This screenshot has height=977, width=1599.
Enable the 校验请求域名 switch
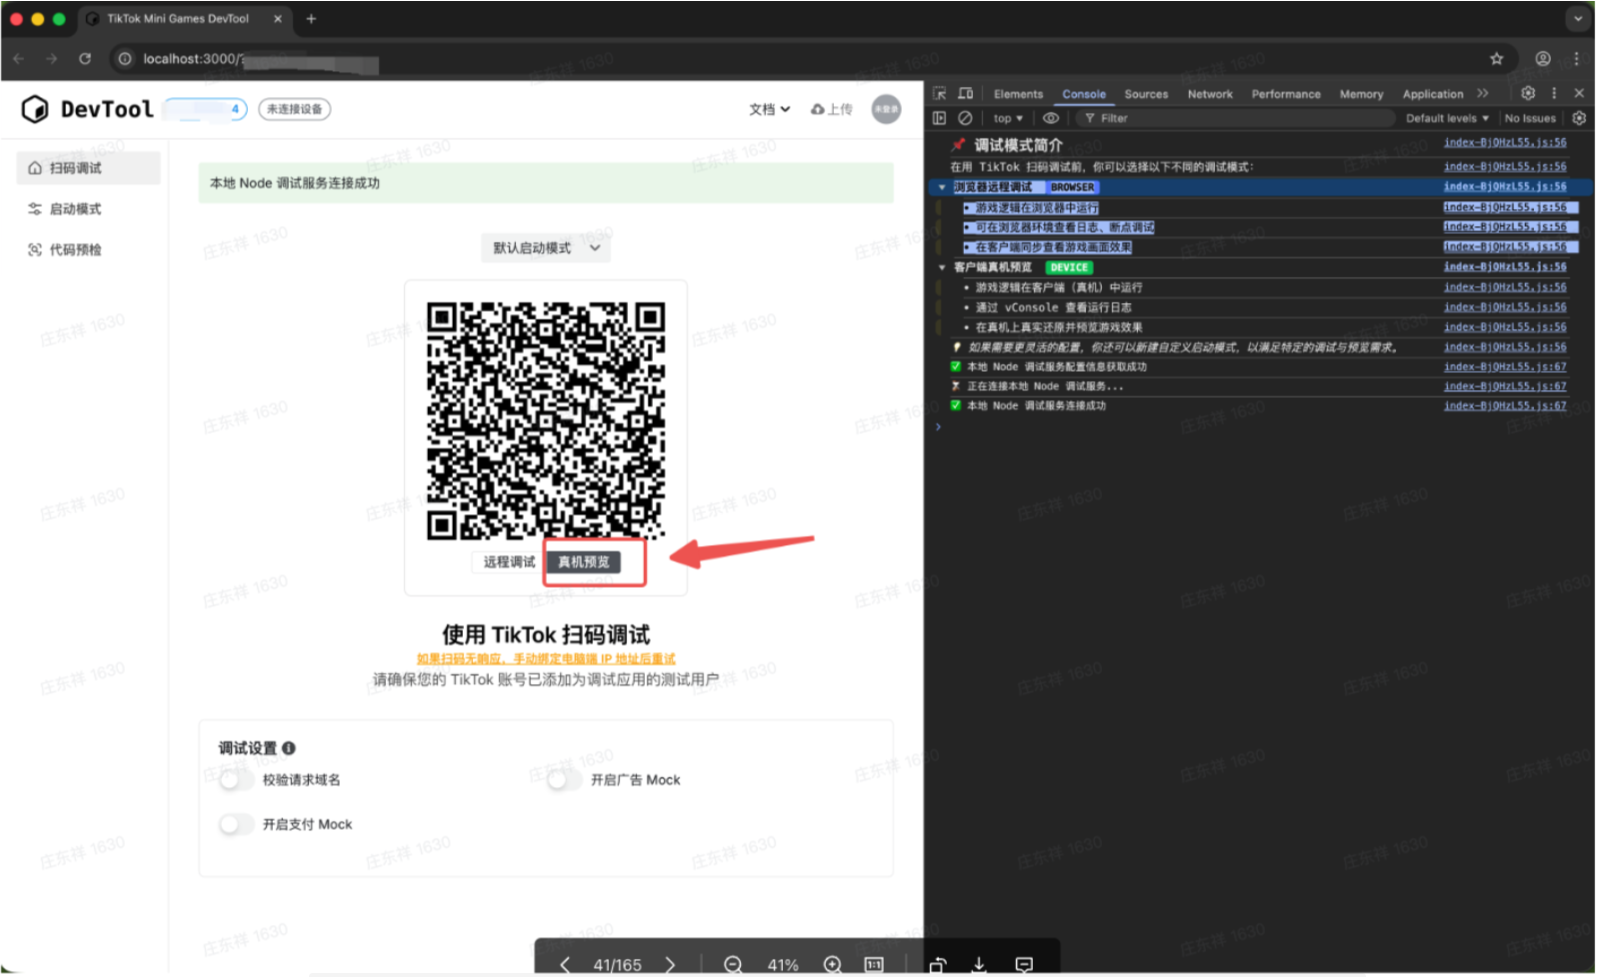236,780
